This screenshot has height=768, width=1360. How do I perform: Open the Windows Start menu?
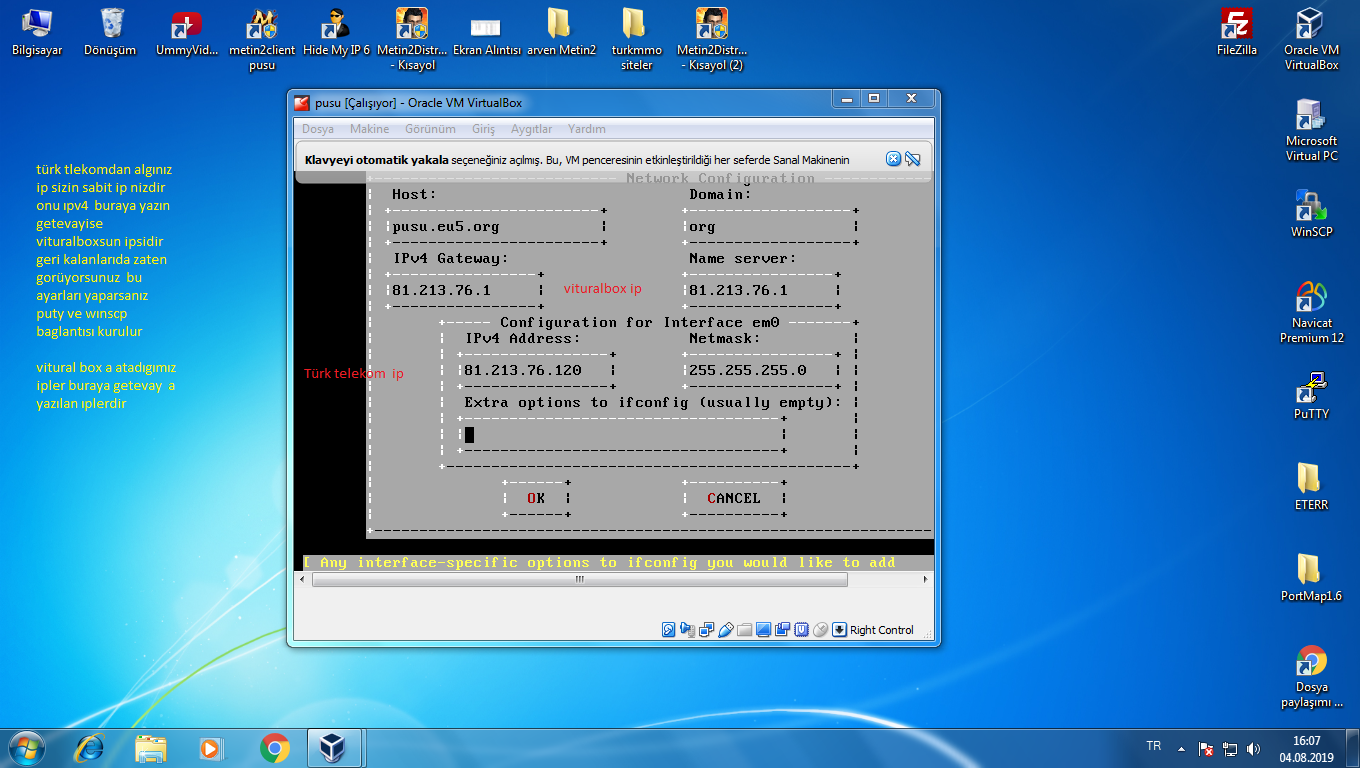tap(26, 747)
